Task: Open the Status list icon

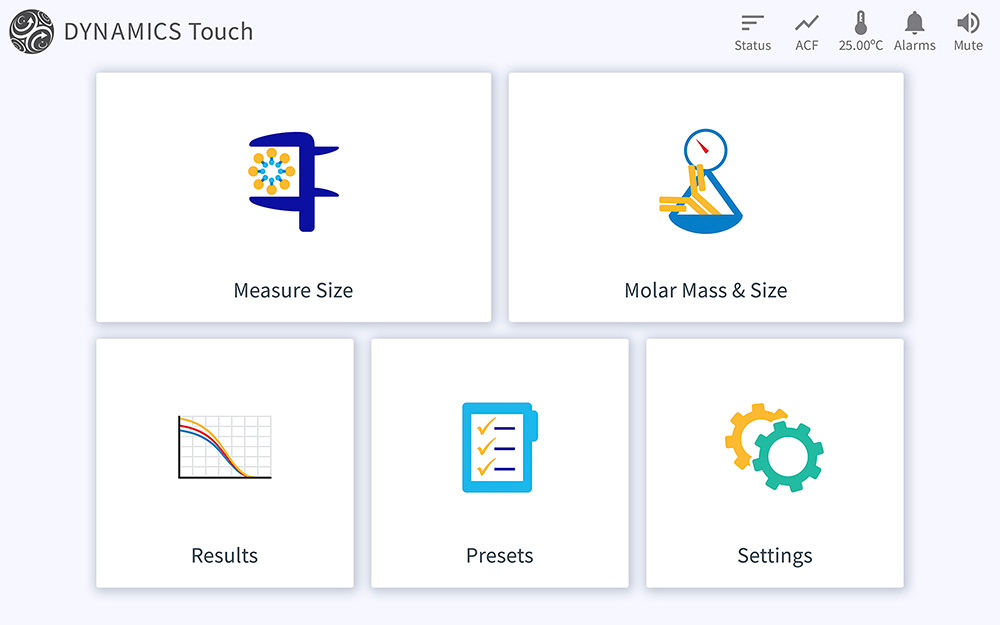Action: [x=752, y=22]
